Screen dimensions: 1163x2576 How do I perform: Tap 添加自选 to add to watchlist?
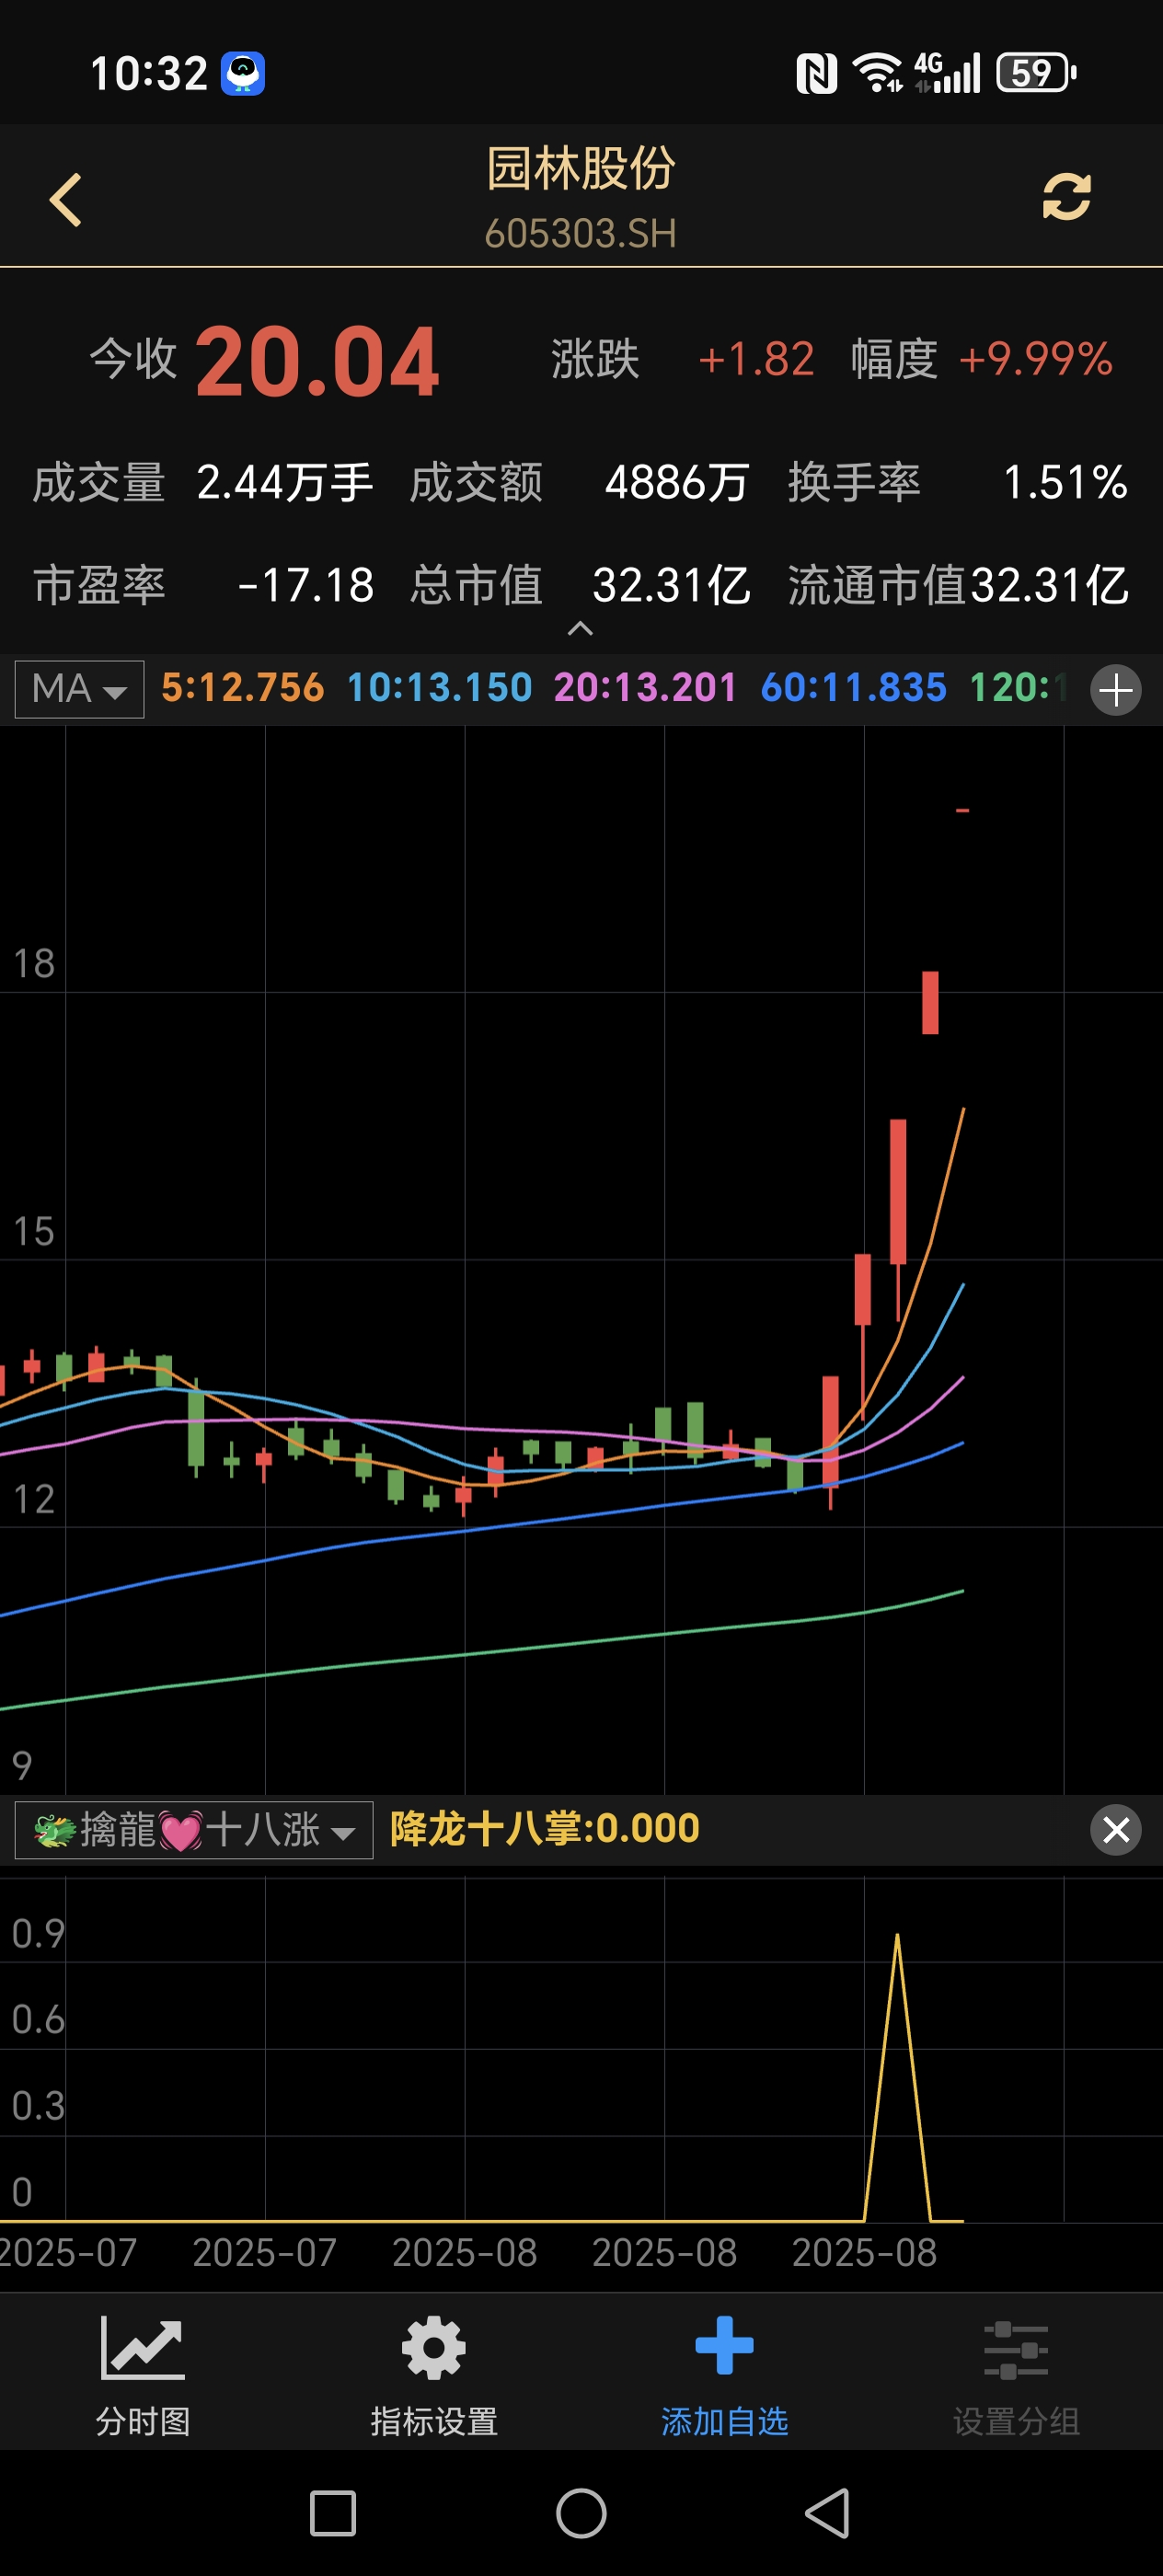(724, 2376)
